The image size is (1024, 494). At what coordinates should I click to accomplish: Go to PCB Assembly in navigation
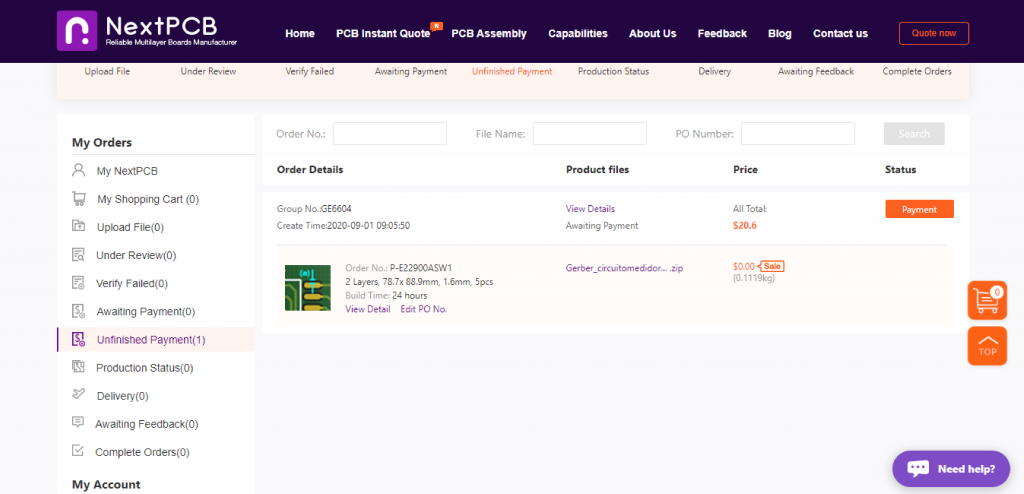(x=489, y=33)
